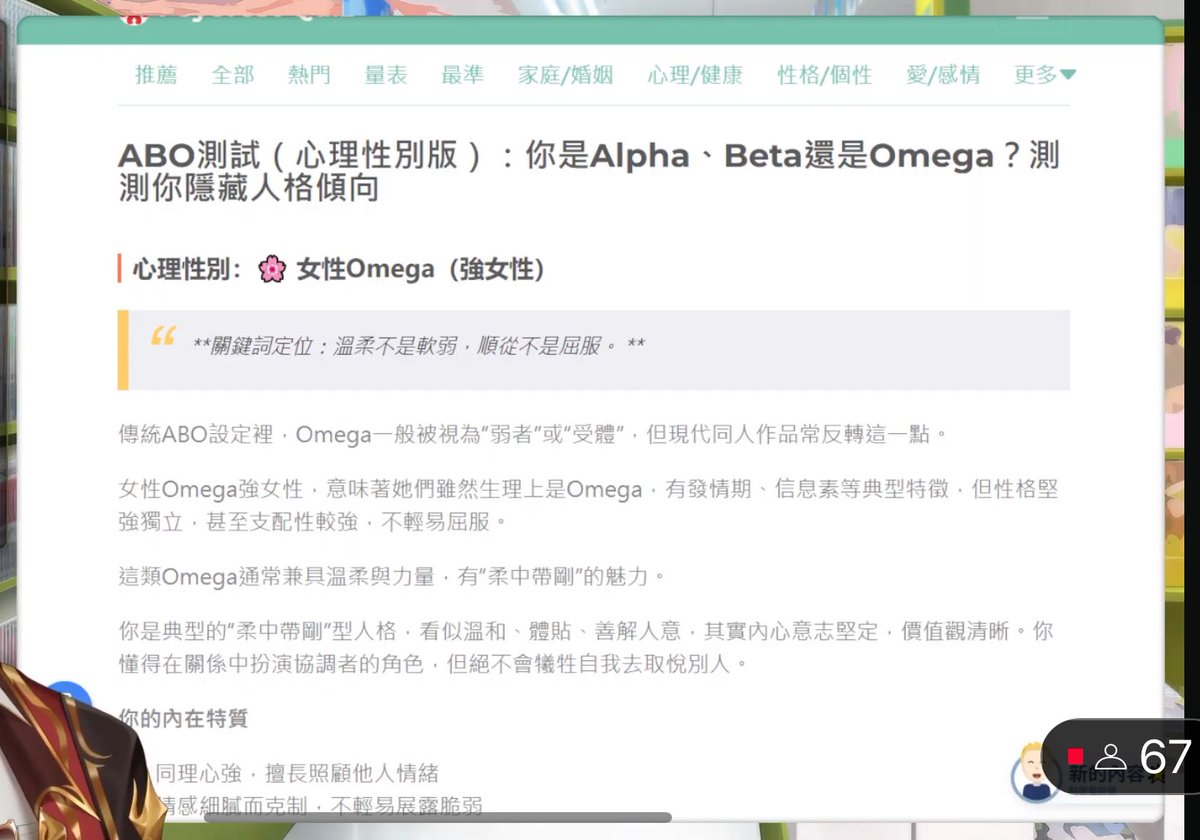
Task: Click the red live recording indicator
Action: click(x=1076, y=757)
